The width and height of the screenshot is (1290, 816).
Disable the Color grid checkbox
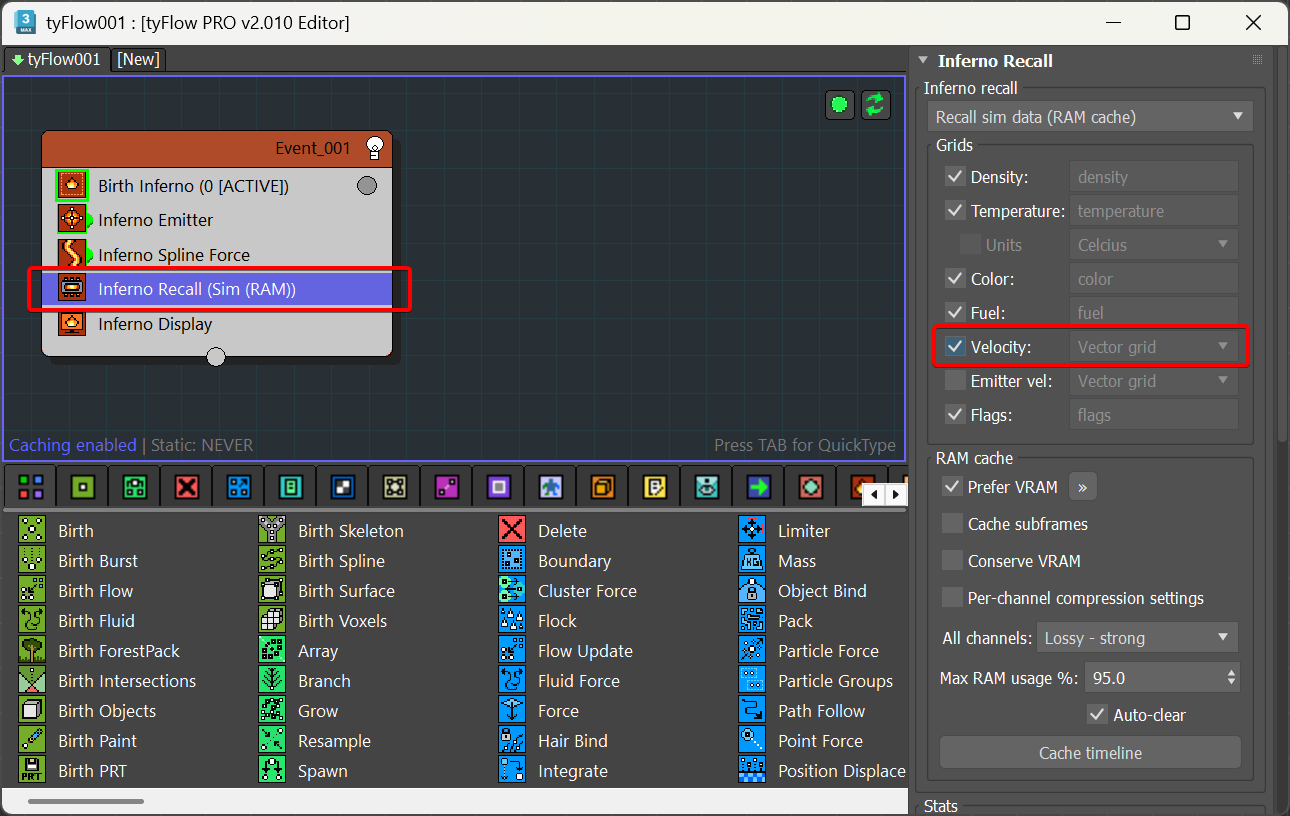click(955, 279)
